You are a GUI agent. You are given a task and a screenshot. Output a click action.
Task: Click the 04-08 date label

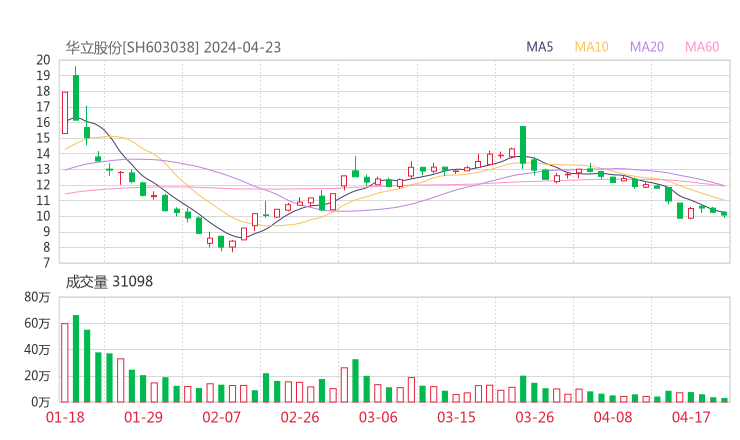point(613,417)
